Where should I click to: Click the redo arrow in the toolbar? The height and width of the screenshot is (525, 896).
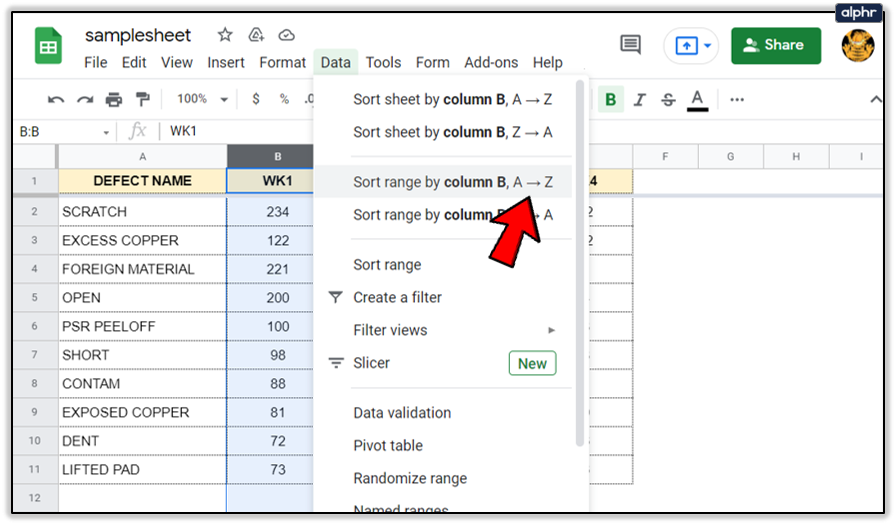point(85,100)
